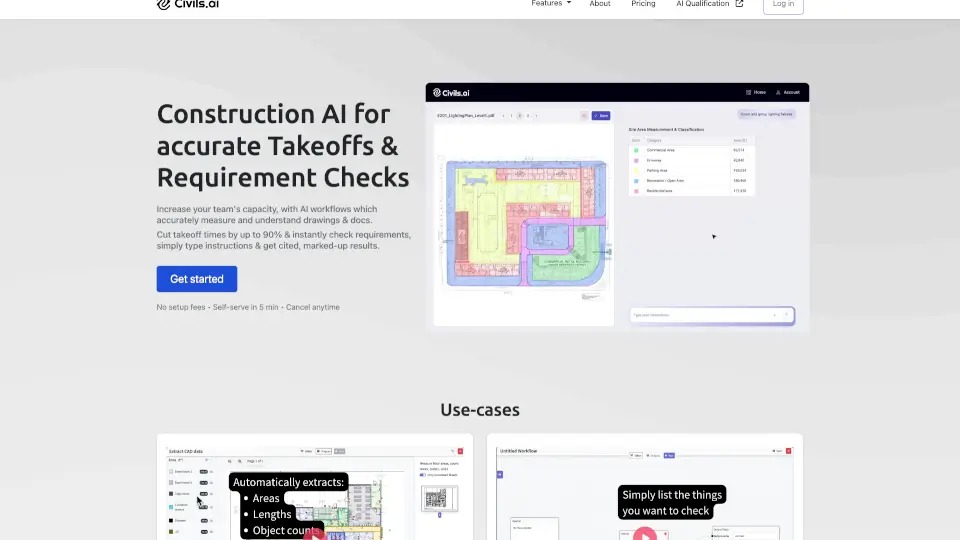Click the blue Recreation / Open Area swatch
960x540 pixels.
tap(636, 181)
